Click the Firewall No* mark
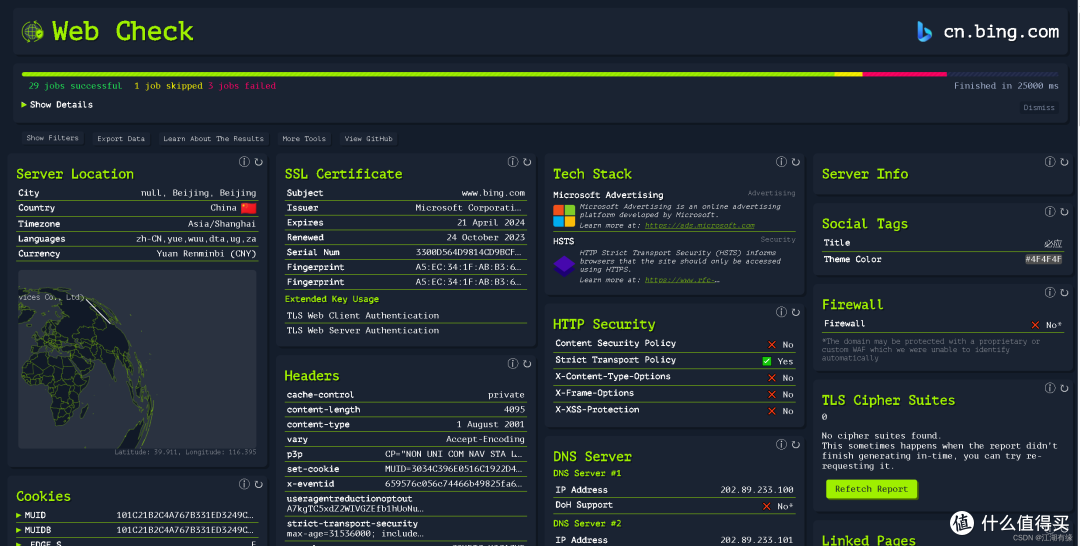Image resolution: width=1080 pixels, height=546 pixels. tap(1035, 324)
